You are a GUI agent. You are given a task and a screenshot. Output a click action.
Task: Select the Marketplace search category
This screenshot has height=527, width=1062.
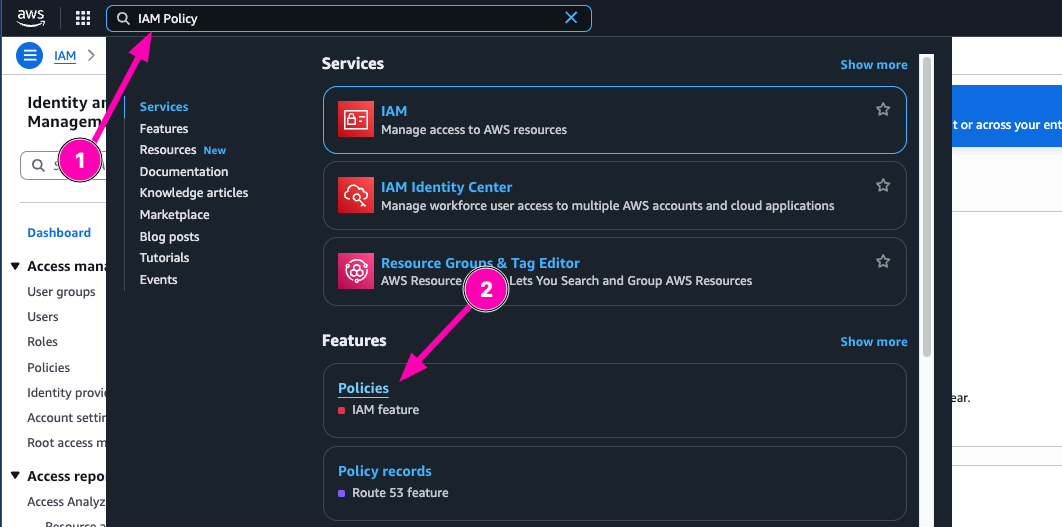pyautogui.click(x=175, y=215)
